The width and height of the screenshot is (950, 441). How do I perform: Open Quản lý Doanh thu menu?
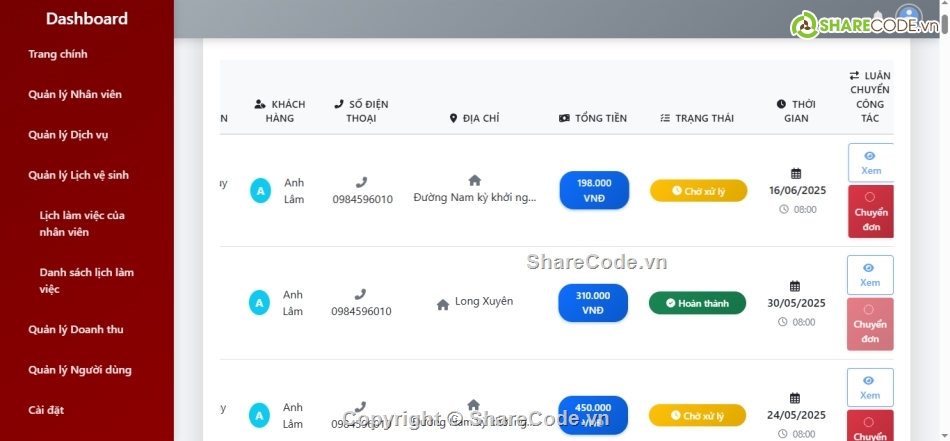pyautogui.click(x=76, y=330)
